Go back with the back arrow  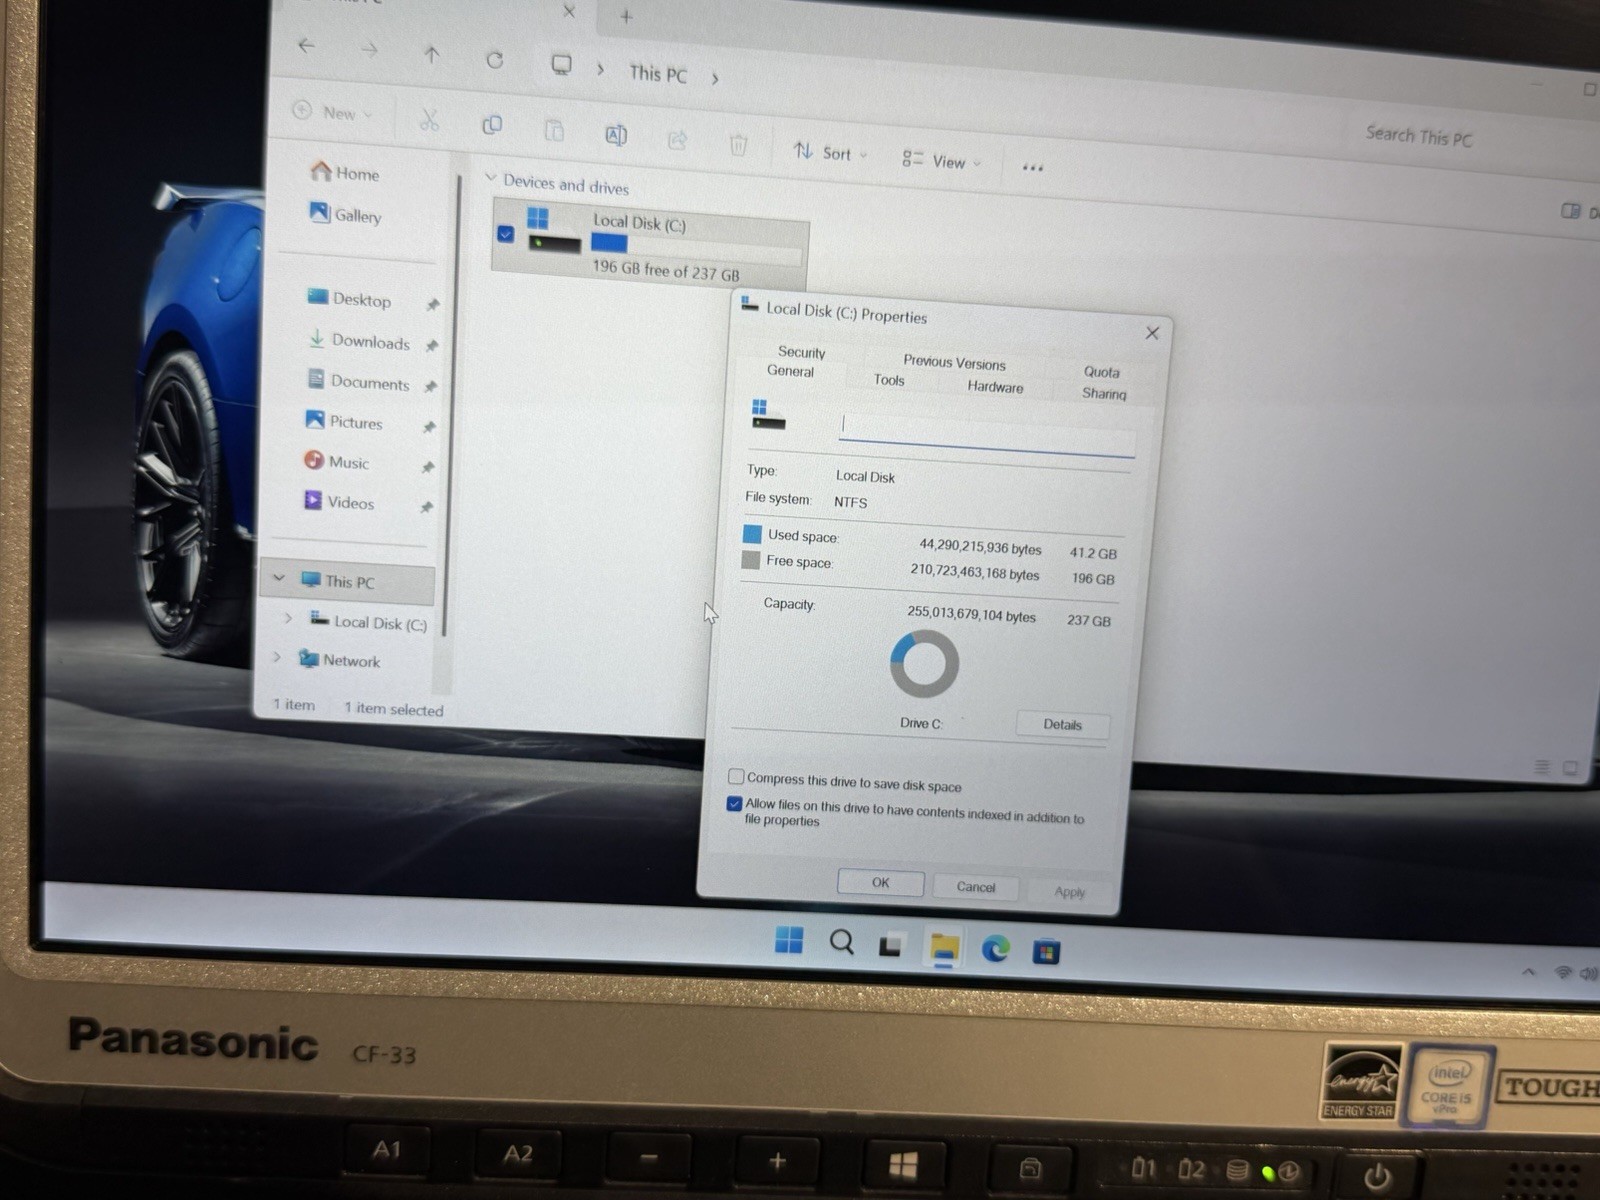coord(307,45)
